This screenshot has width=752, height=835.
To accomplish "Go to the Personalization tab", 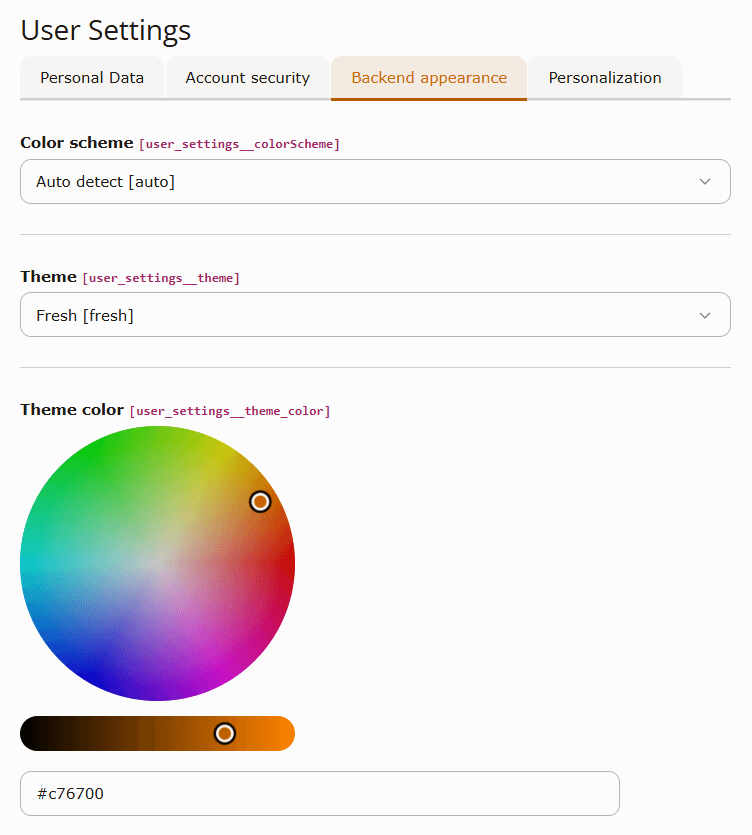I will coord(605,78).
